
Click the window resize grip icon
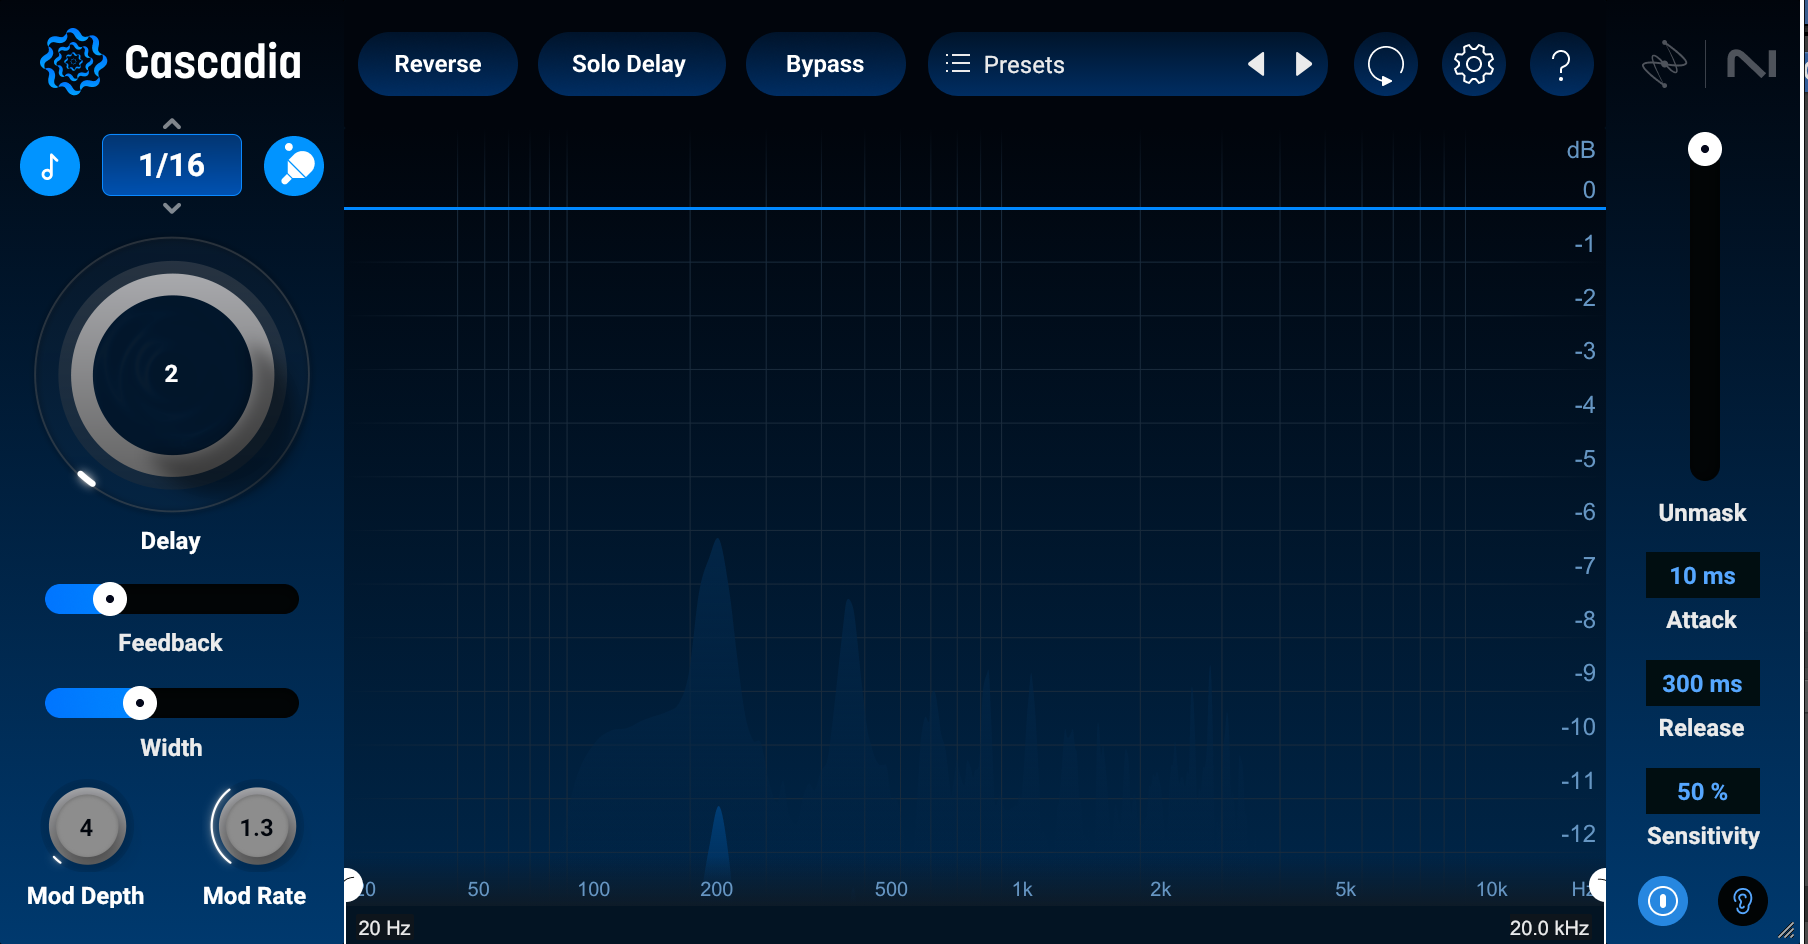pos(1786,930)
